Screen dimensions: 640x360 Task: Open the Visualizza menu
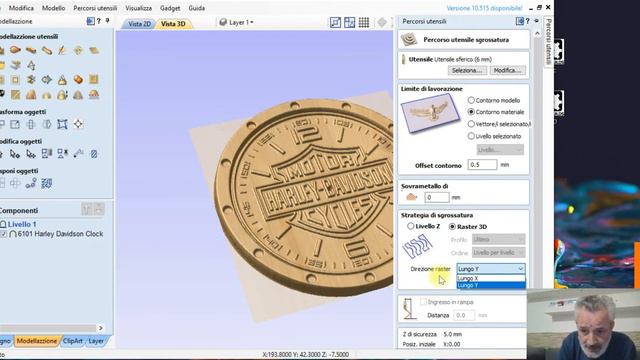point(138,8)
